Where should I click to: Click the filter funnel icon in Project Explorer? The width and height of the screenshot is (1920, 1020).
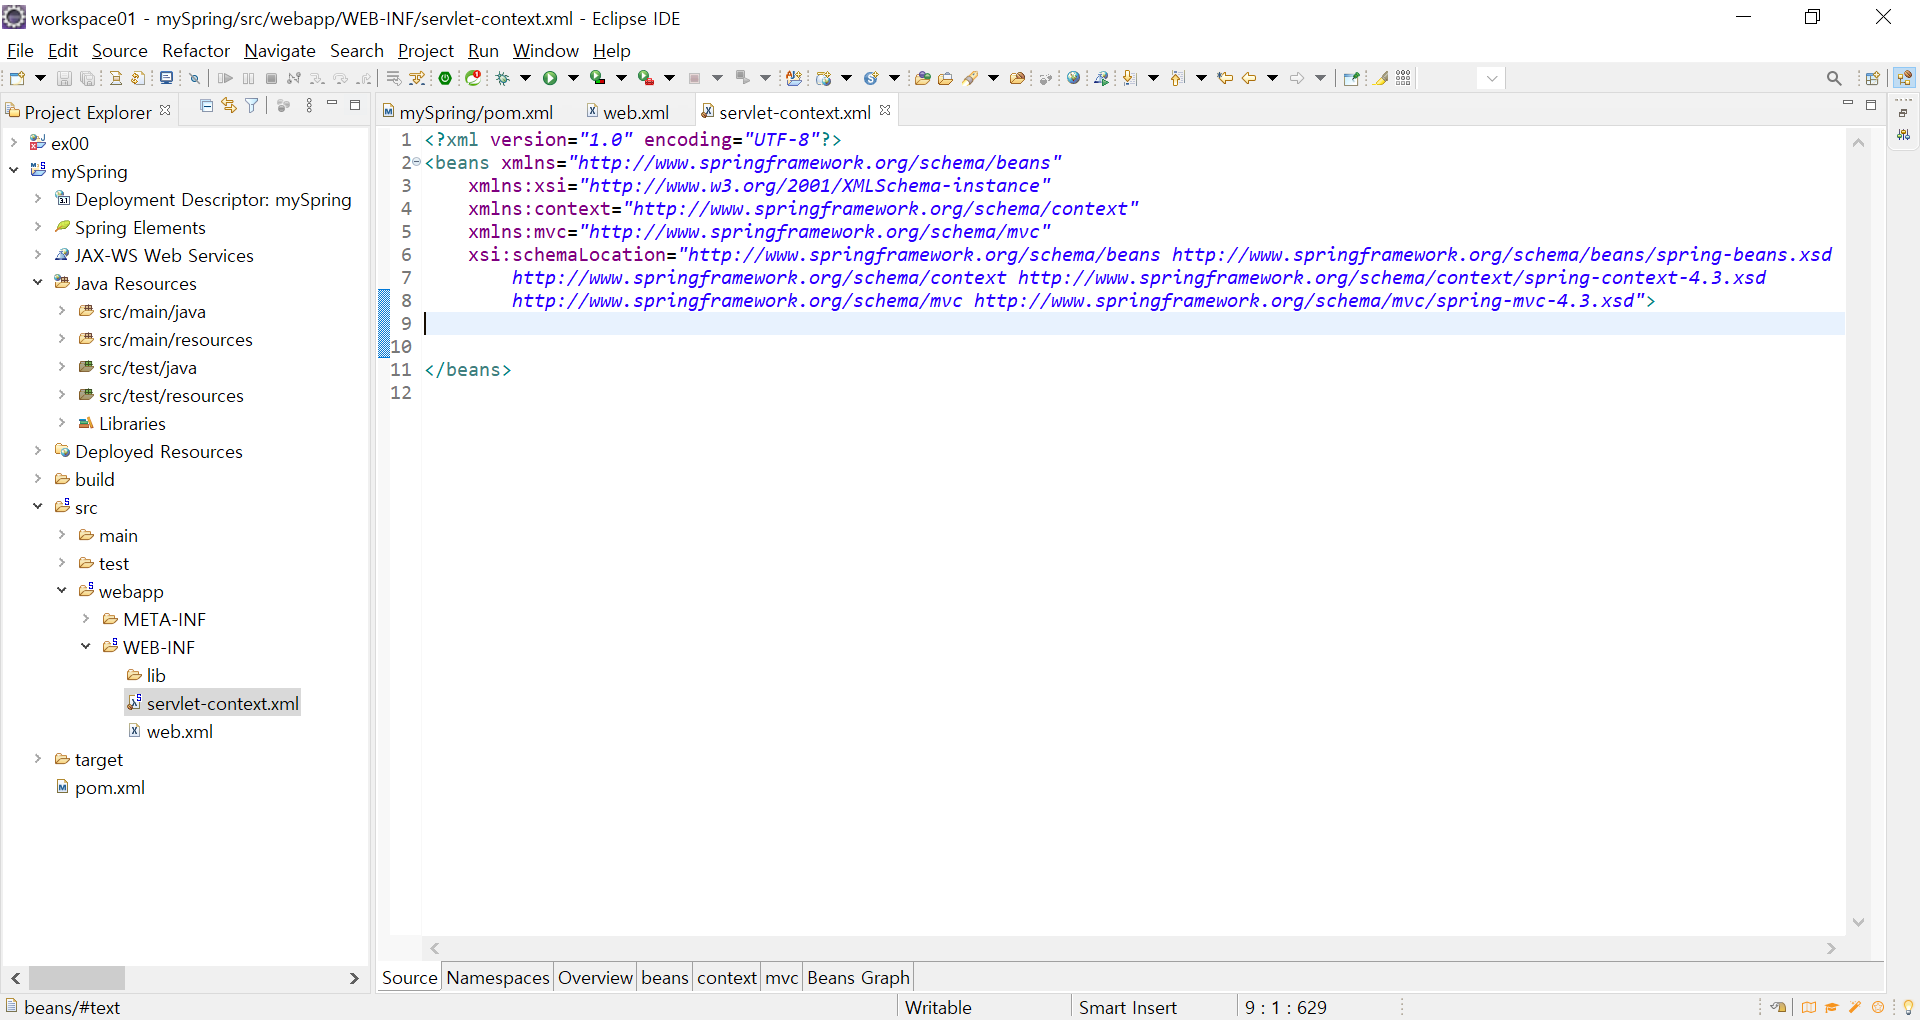click(252, 105)
